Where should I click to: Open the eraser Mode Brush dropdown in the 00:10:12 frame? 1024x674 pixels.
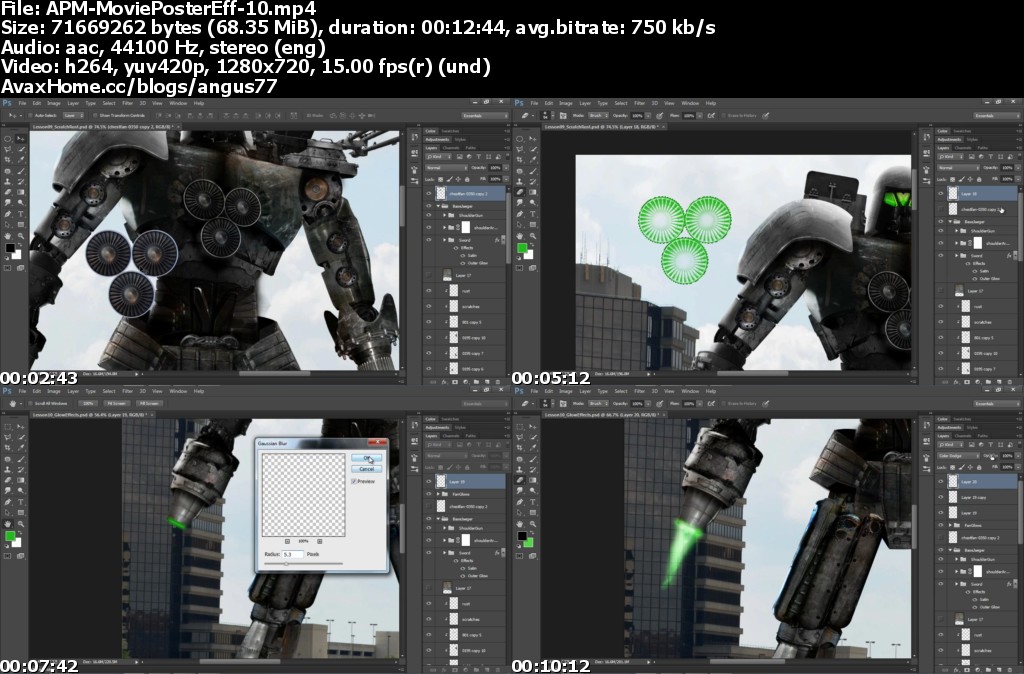[598, 404]
